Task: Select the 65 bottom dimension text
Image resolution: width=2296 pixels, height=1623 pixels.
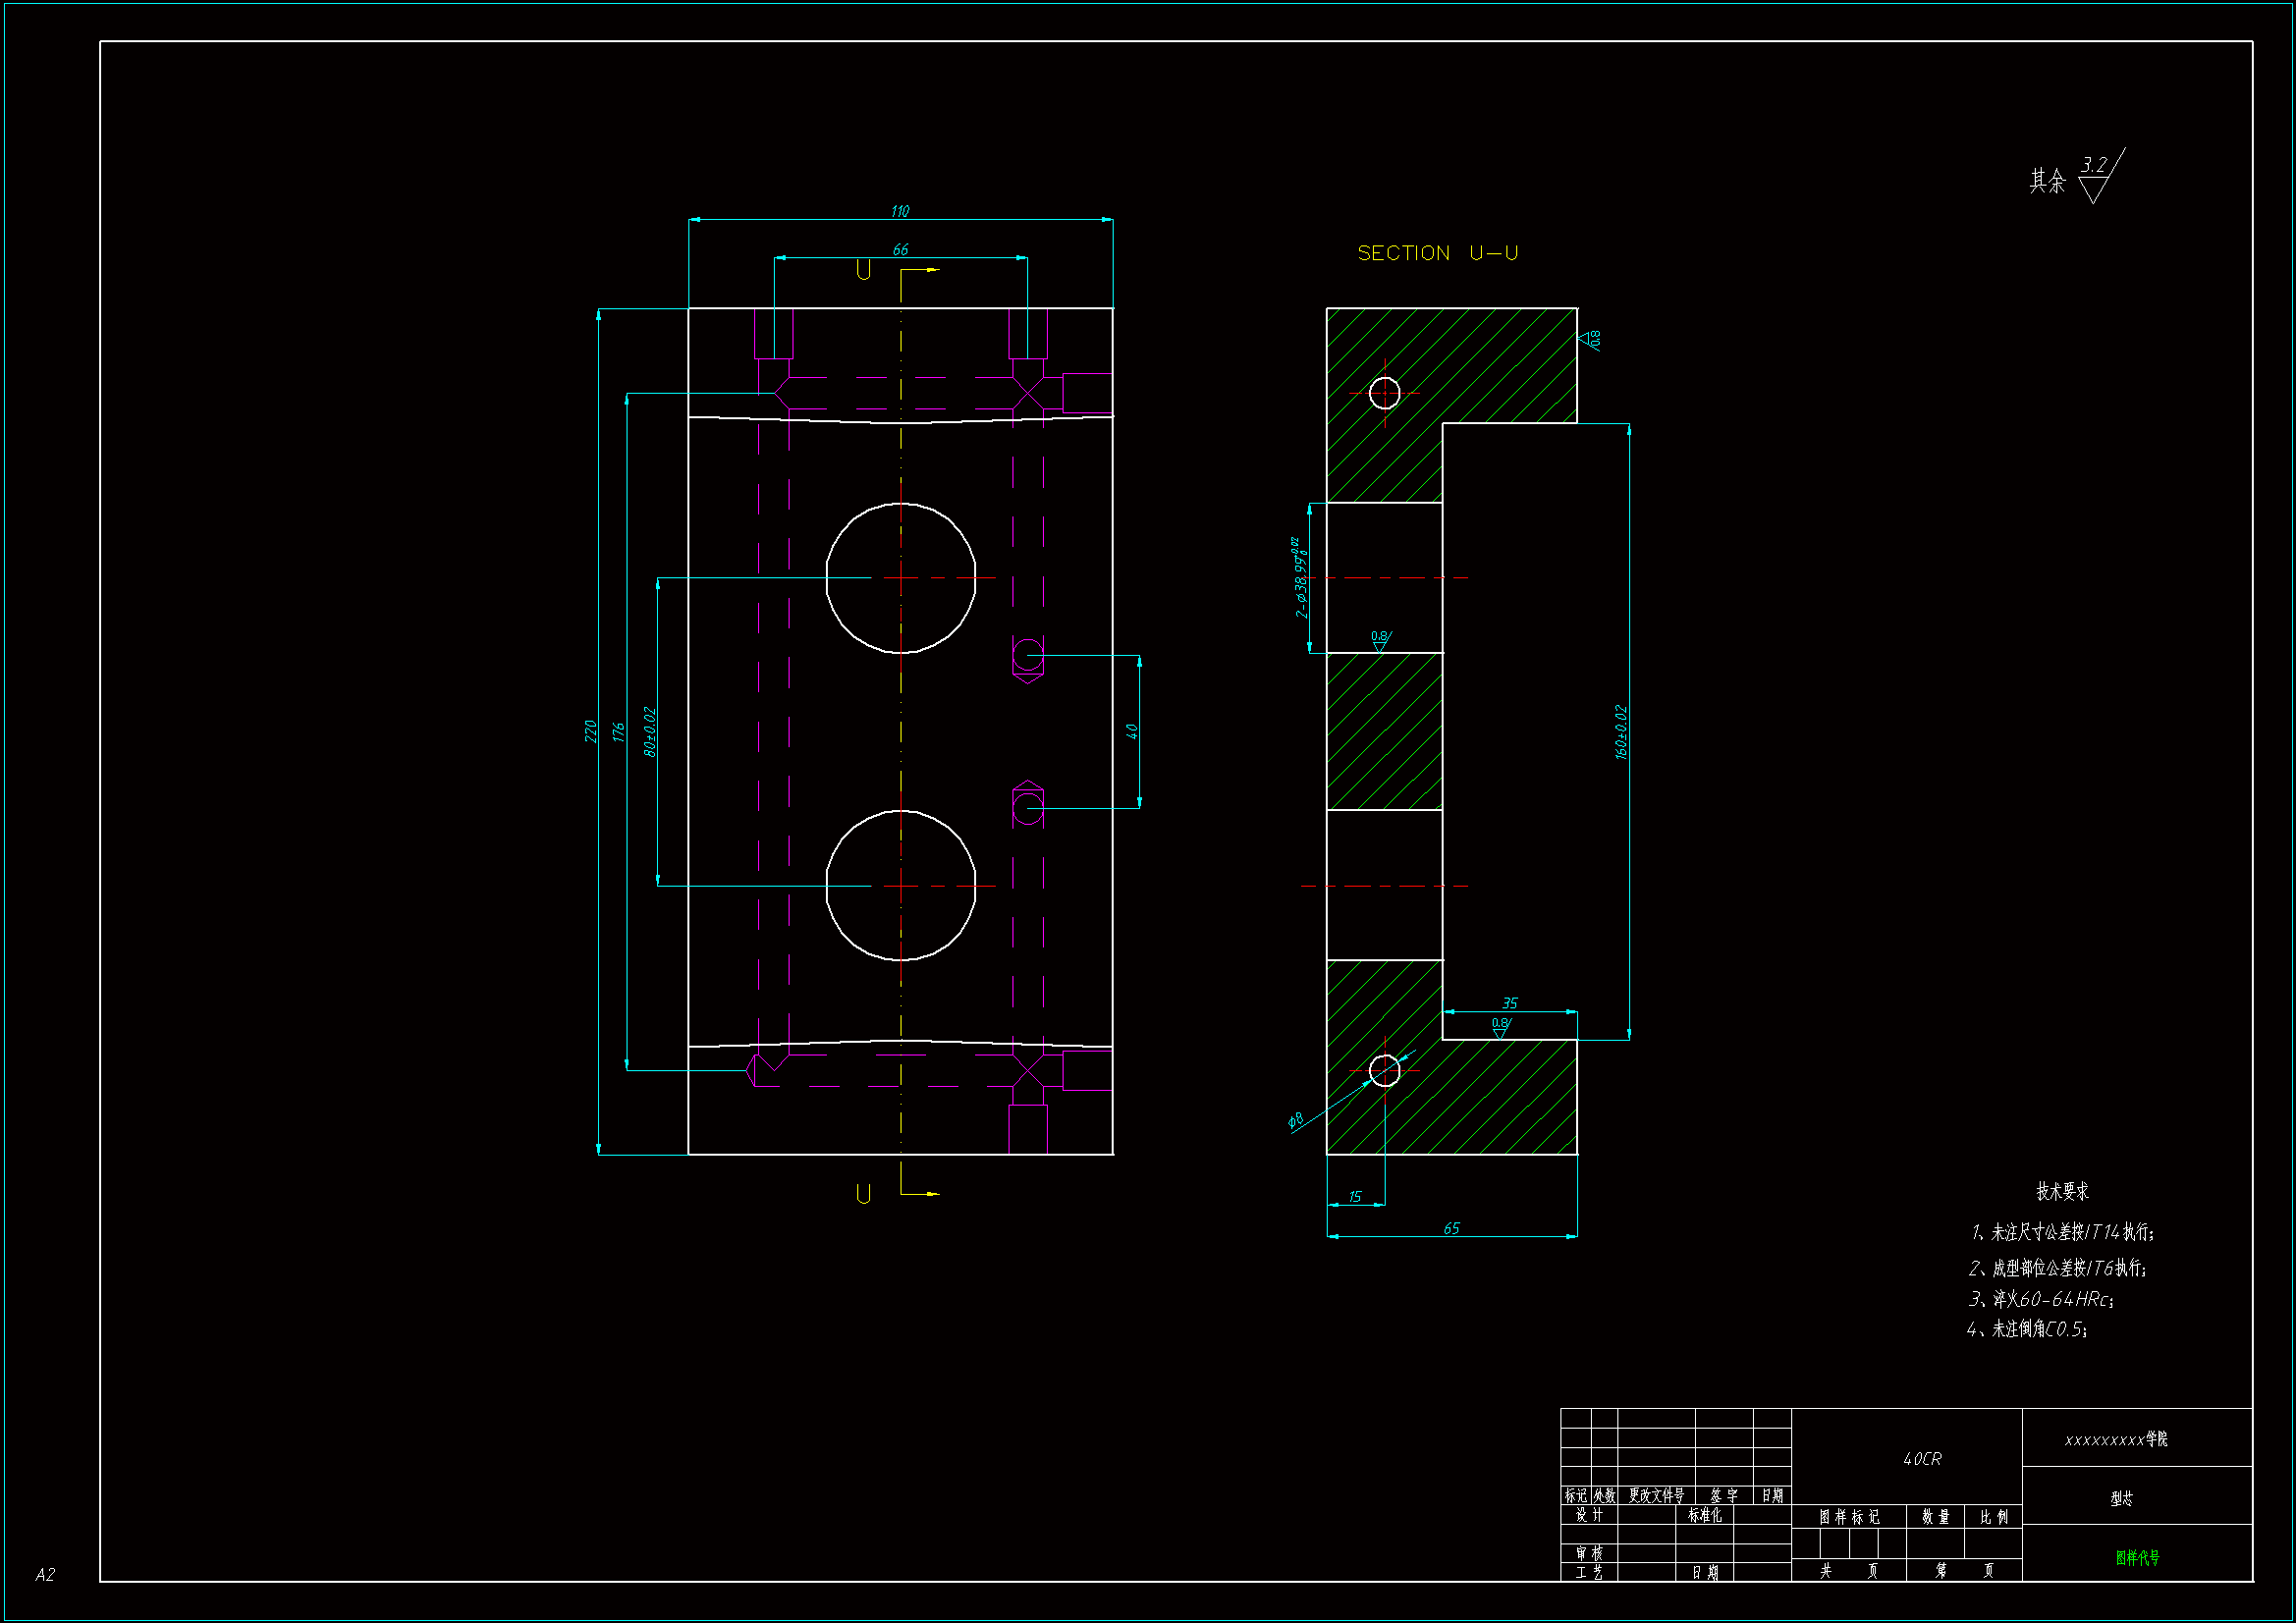Action: (x=1451, y=1228)
